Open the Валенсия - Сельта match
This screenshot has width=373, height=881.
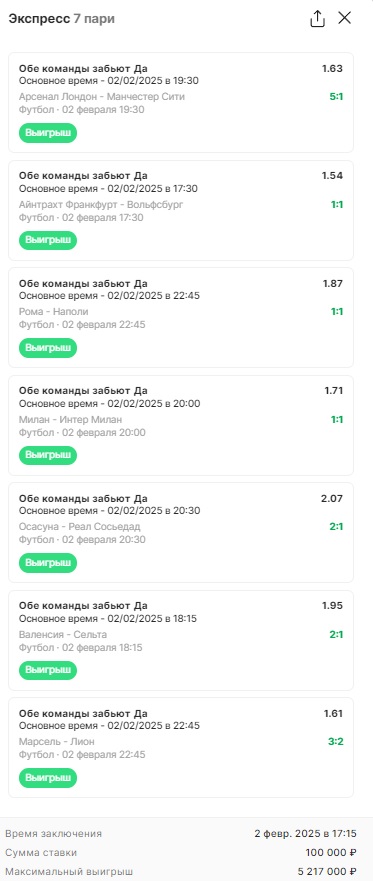click(x=63, y=635)
